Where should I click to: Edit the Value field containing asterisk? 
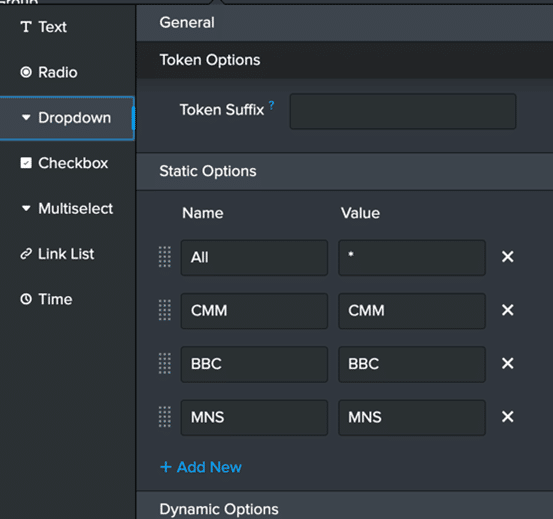click(412, 258)
